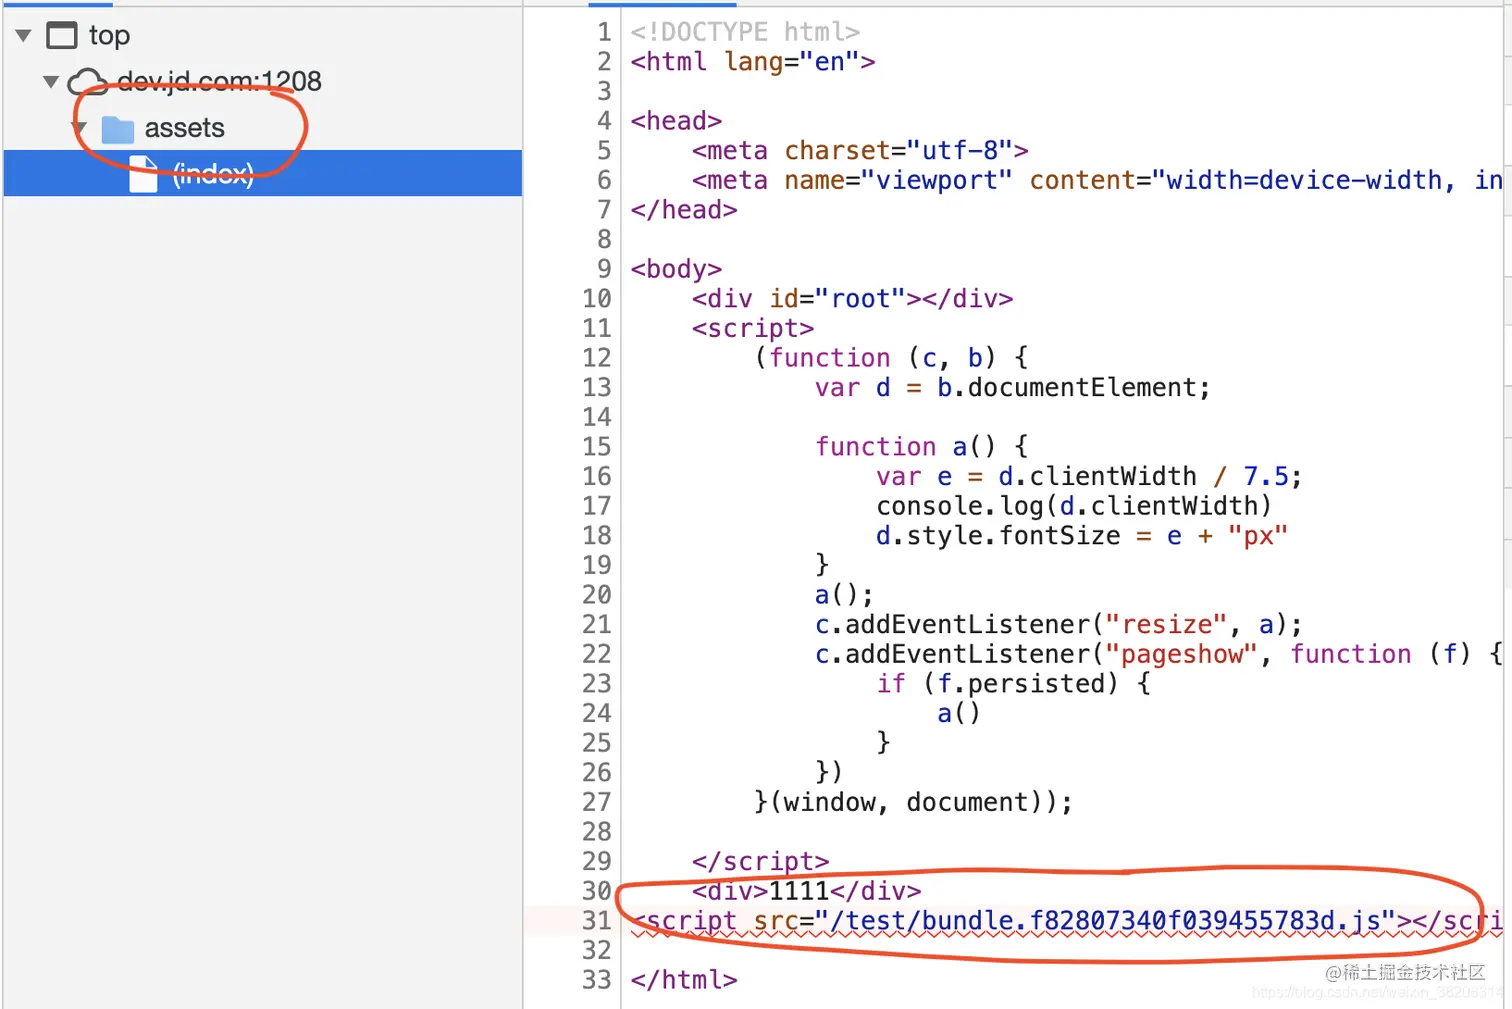Click 'var e = d.clientWidth / 7.5;' line
The width and height of the screenshot is (1512, 1009).
[1089, 477]
